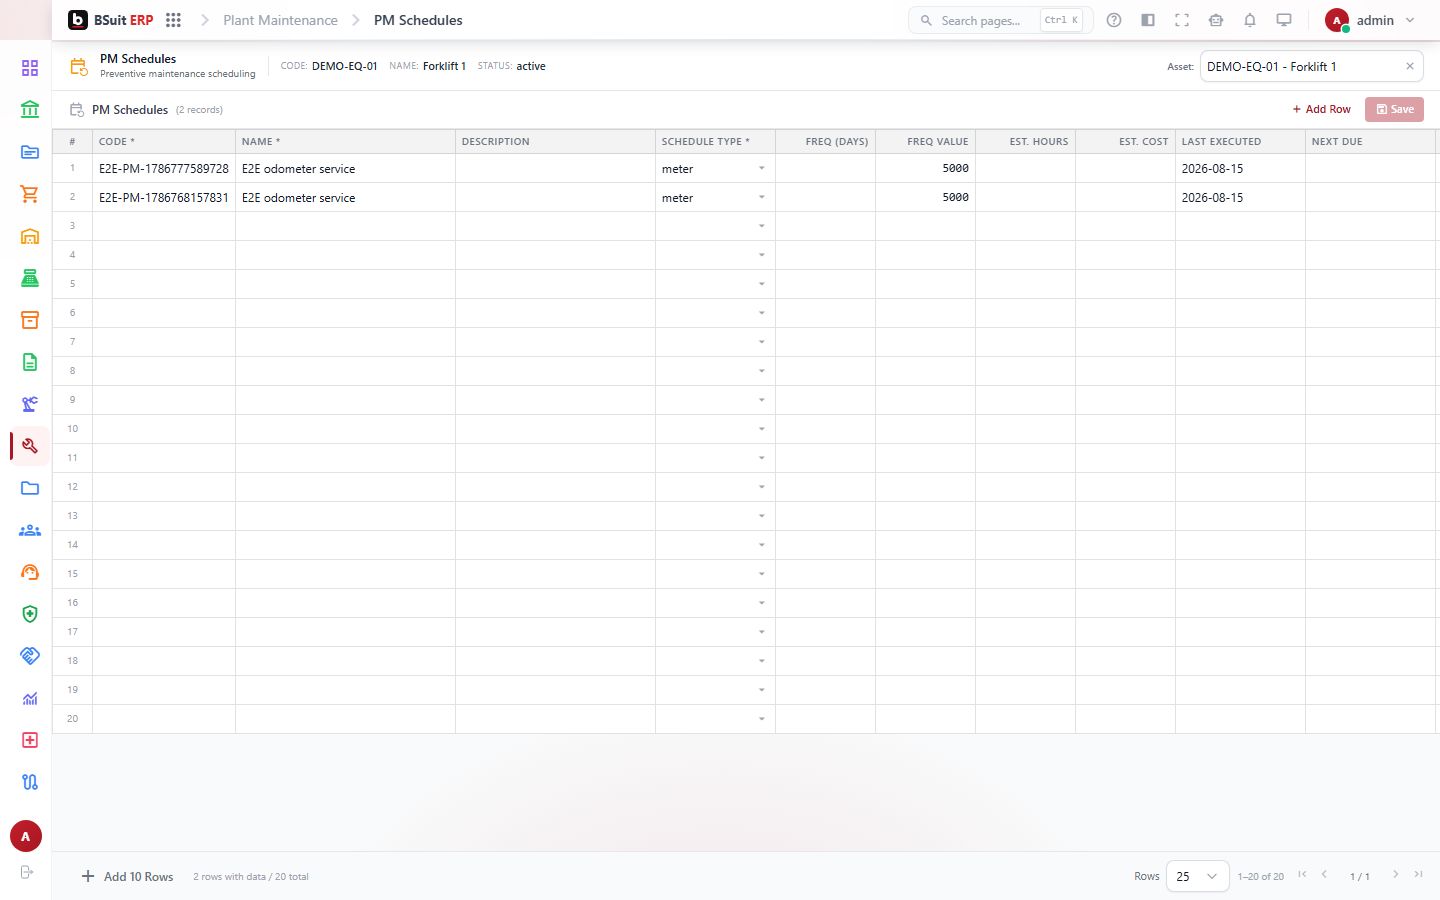Click the logout icon at sidebar bottom
Image resolution: width=1440 pixels, height=900 pixels.
[x=27, y=872]
